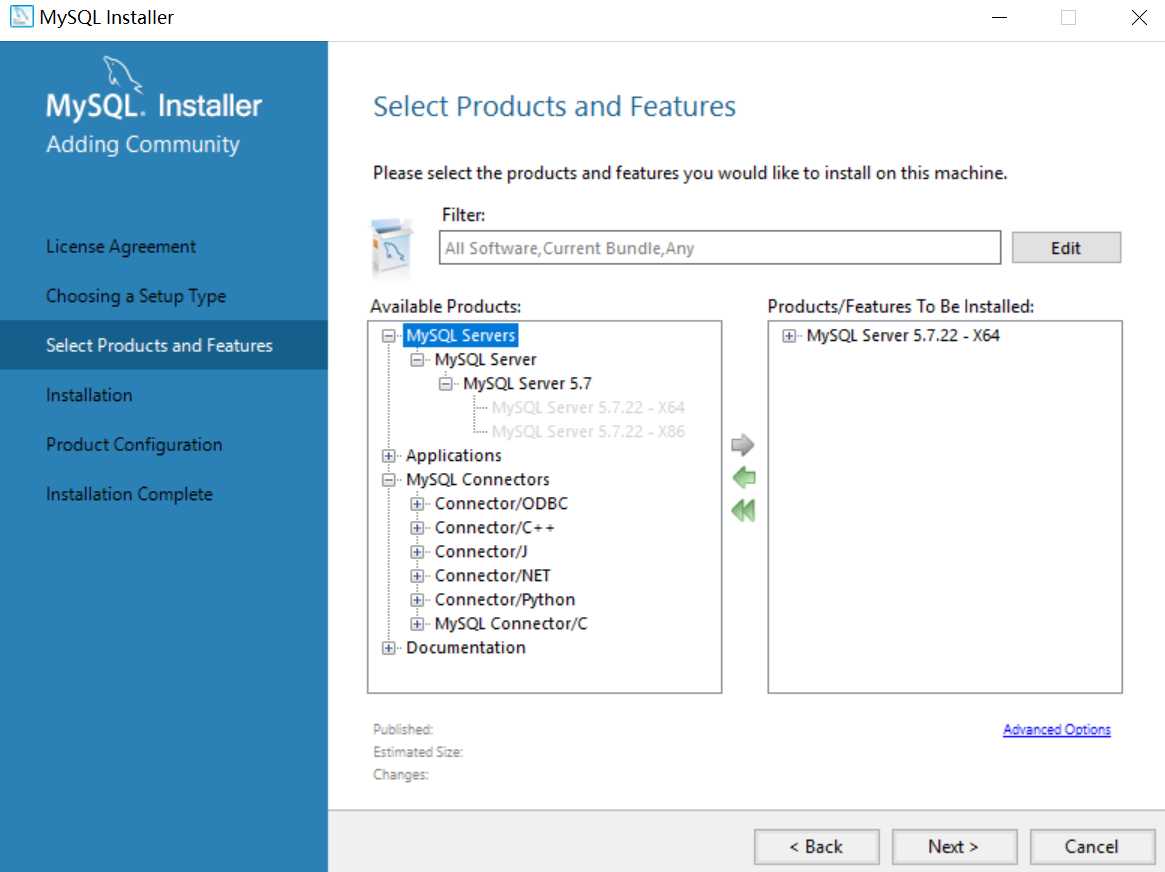Click the filter product box icon
1165x872 pixels.
[x=392, y=247]
